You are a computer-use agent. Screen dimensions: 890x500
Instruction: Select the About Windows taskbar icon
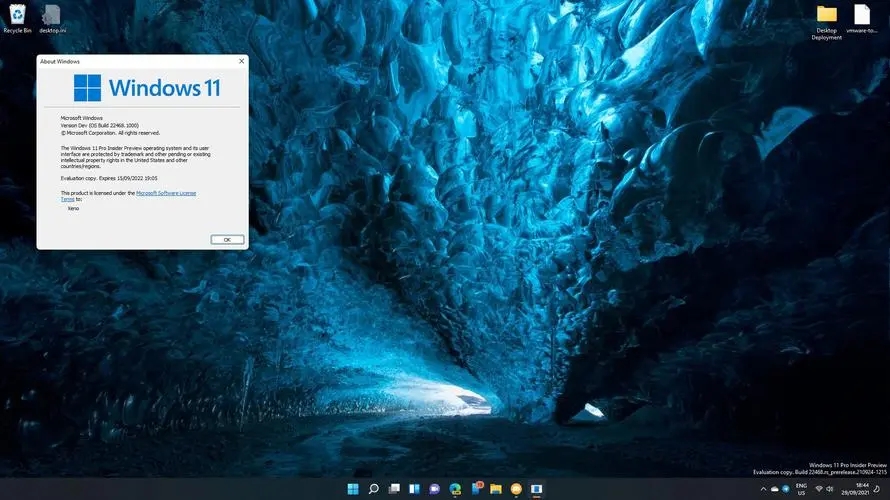click(x=536, y=489)
